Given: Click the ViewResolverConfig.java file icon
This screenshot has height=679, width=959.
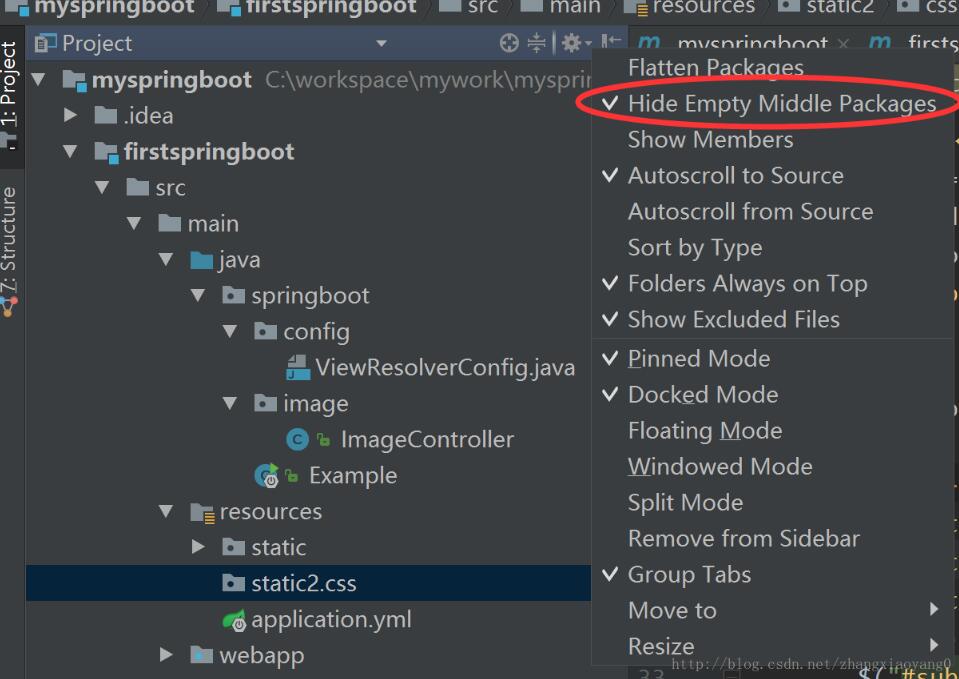Looking at the screenshot, I should [x=298, y=368].
